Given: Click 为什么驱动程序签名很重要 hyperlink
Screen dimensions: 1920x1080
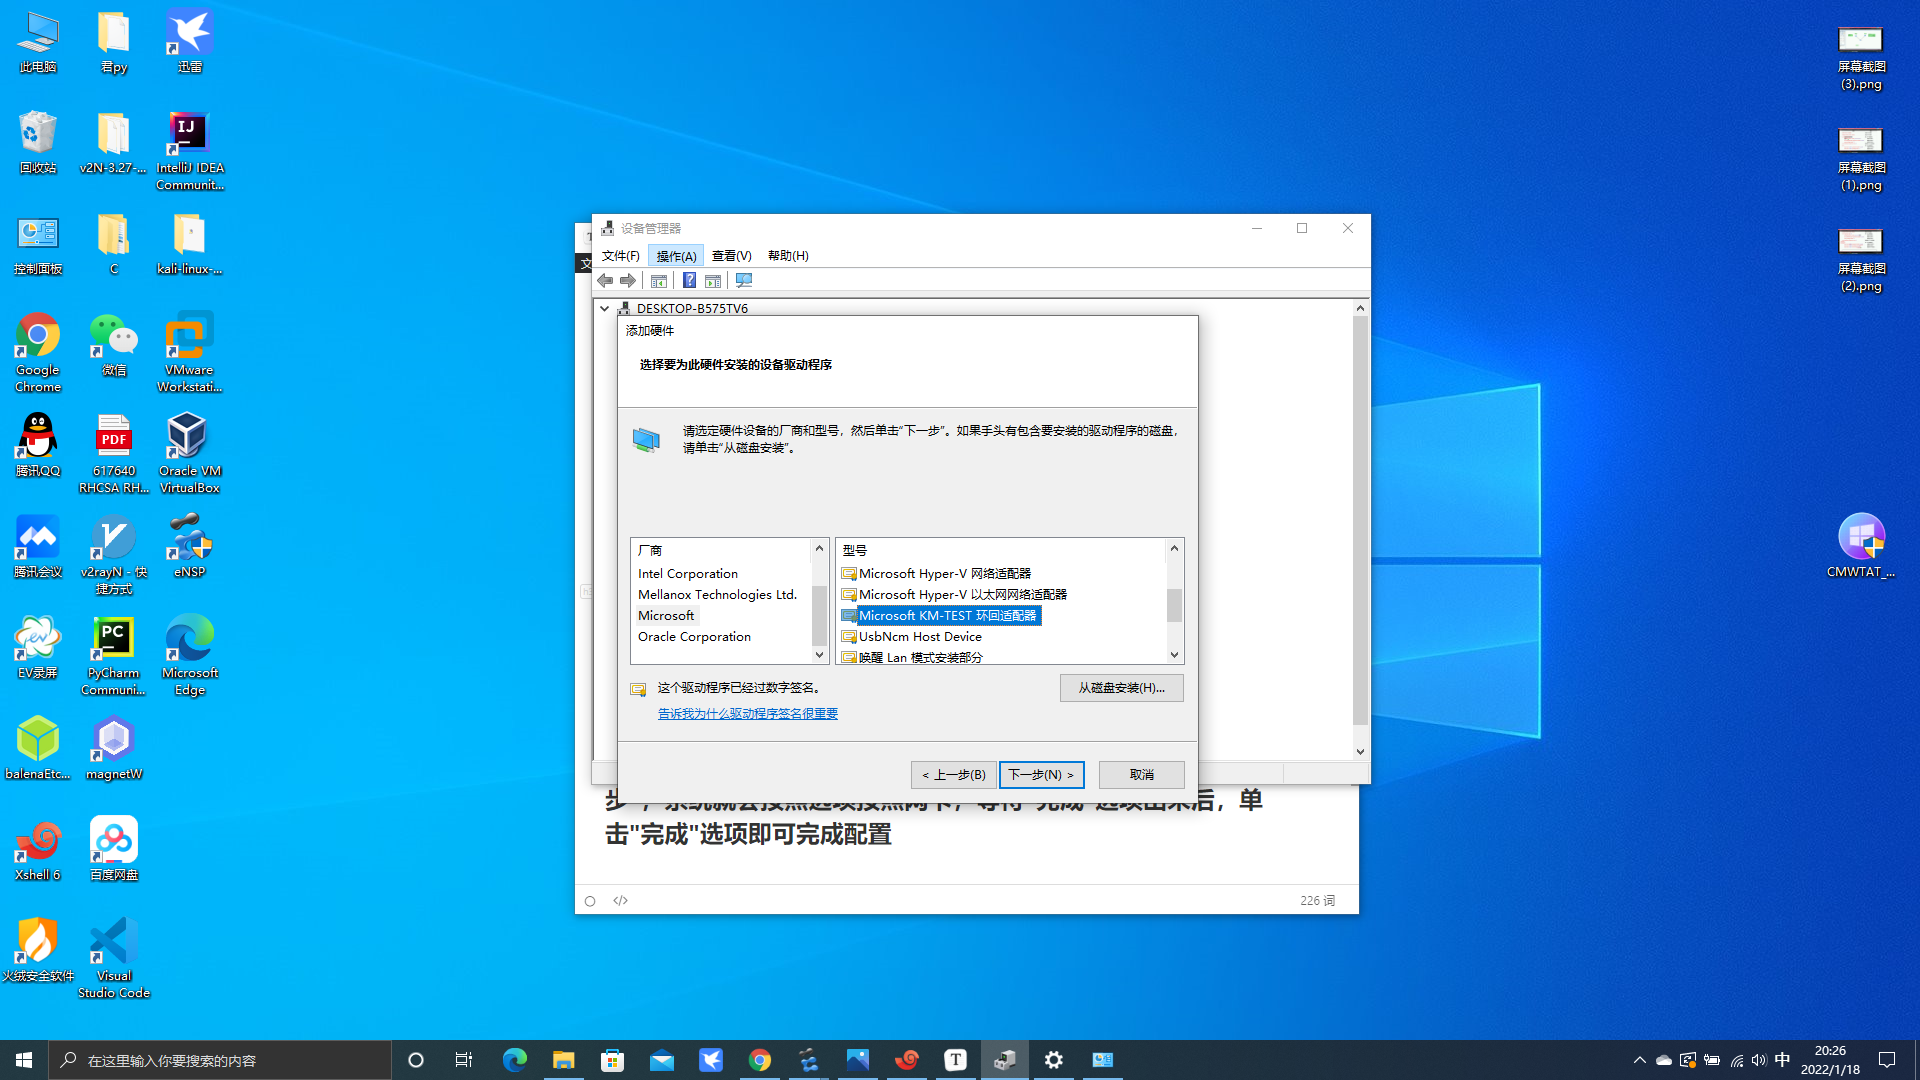Looking at the screenshot, I should [748, 713].
